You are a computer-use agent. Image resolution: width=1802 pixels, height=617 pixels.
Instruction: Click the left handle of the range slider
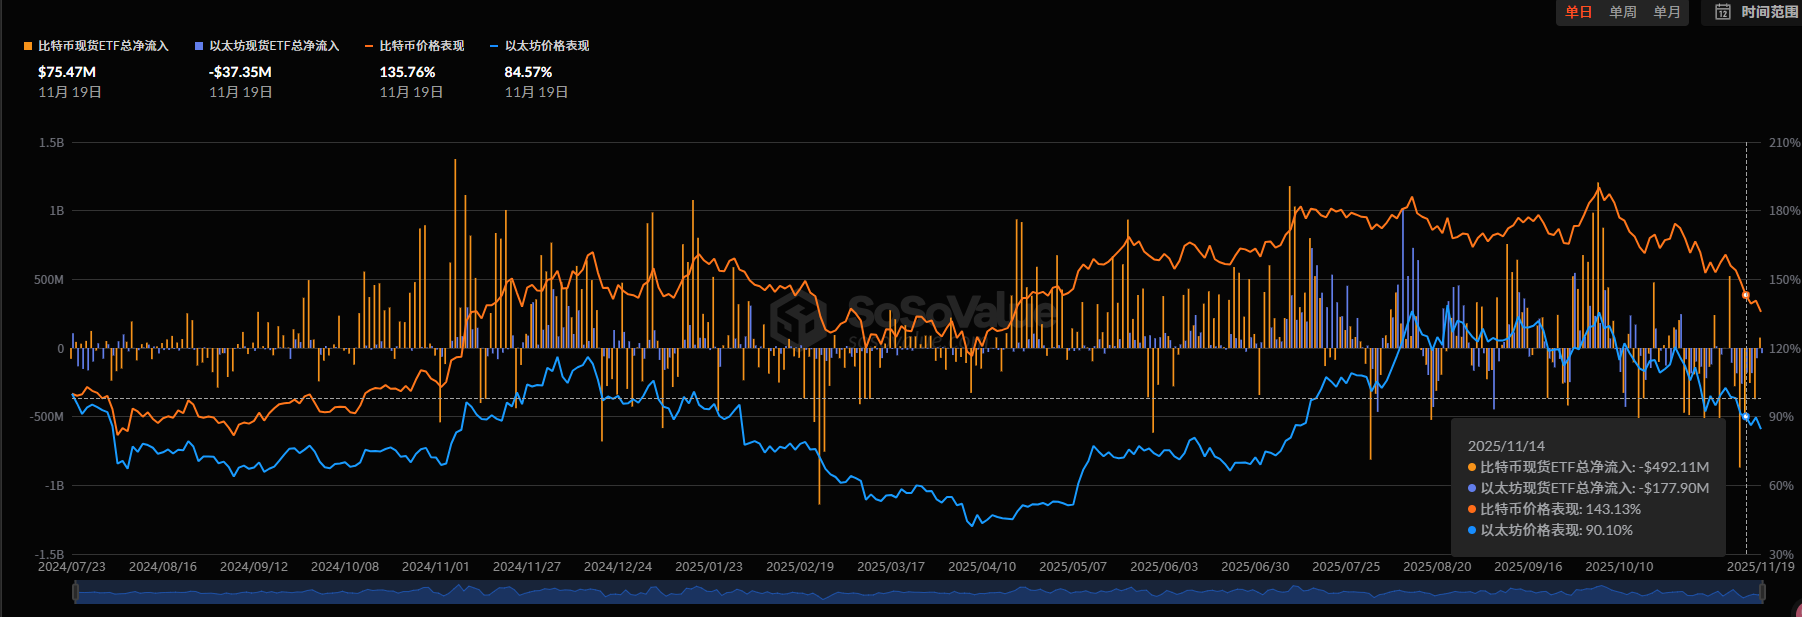click(x=75, y=592)
